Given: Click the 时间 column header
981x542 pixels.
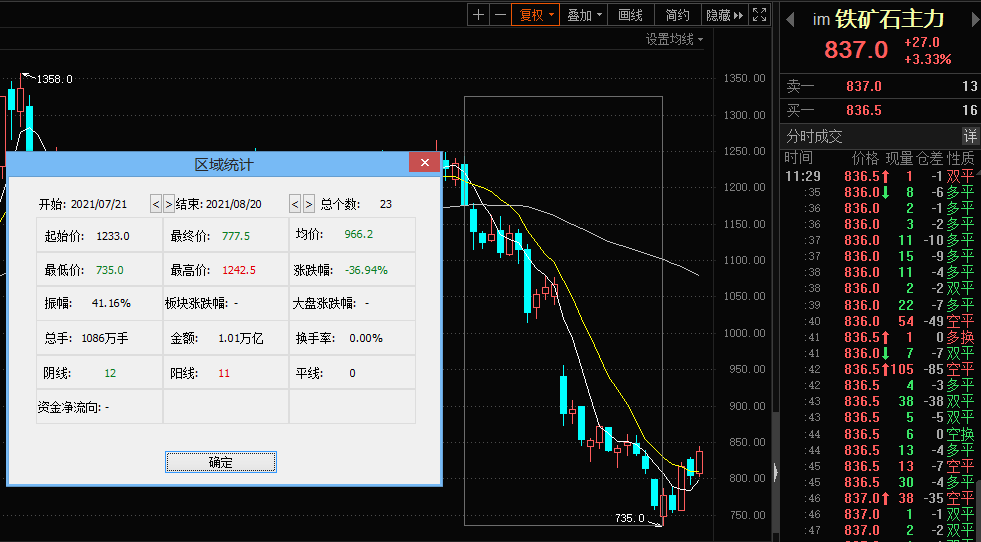Looking at the screenshot, I should 799,158.
